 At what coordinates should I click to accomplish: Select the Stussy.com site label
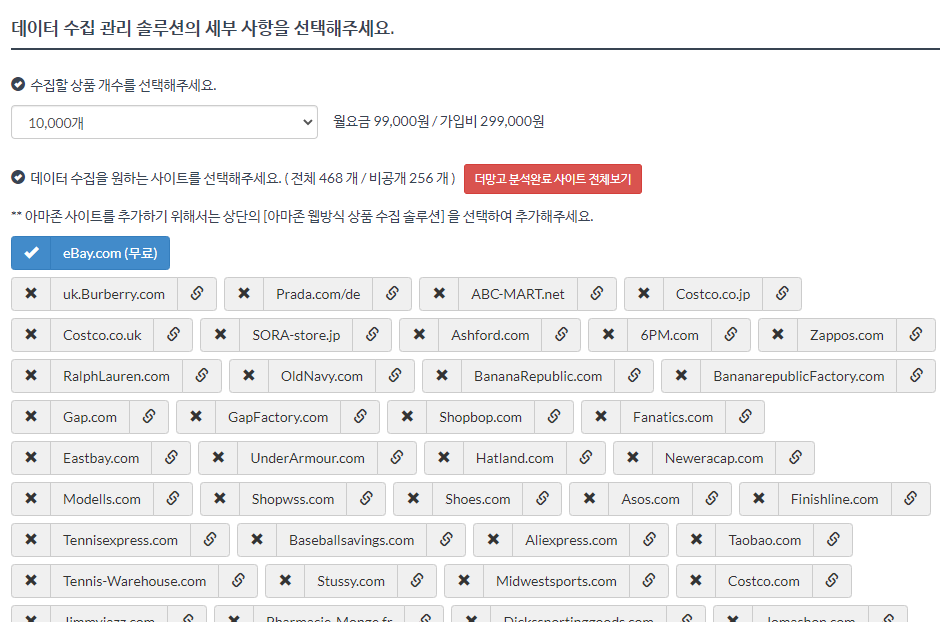pyautogui.click(x=351, y=581)
